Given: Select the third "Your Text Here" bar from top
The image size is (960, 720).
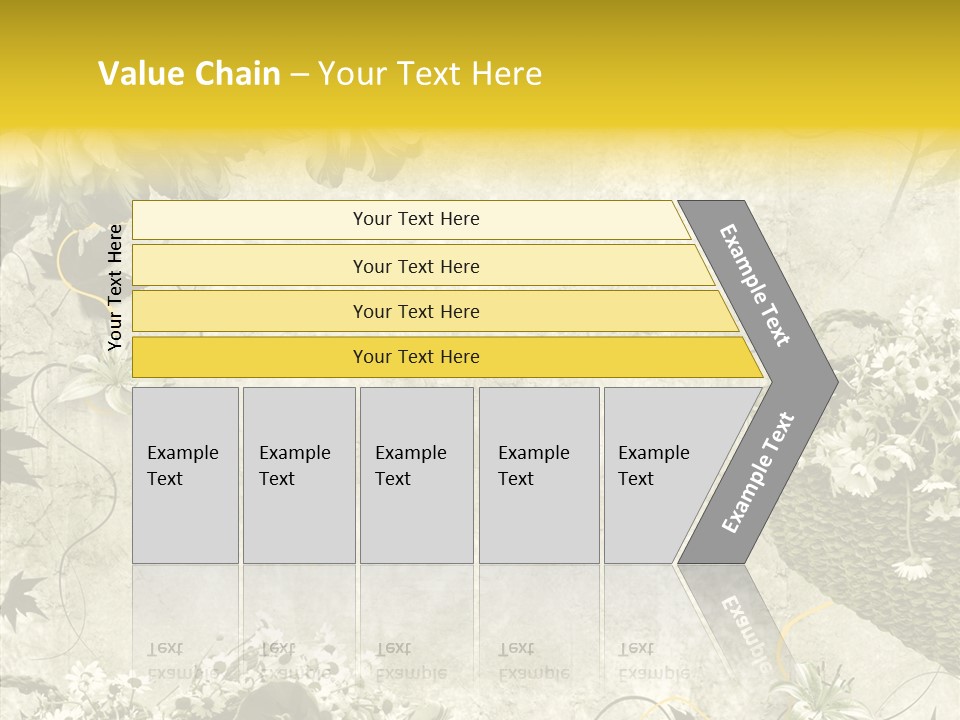Looking at the screenshot, I should point(415,311).
